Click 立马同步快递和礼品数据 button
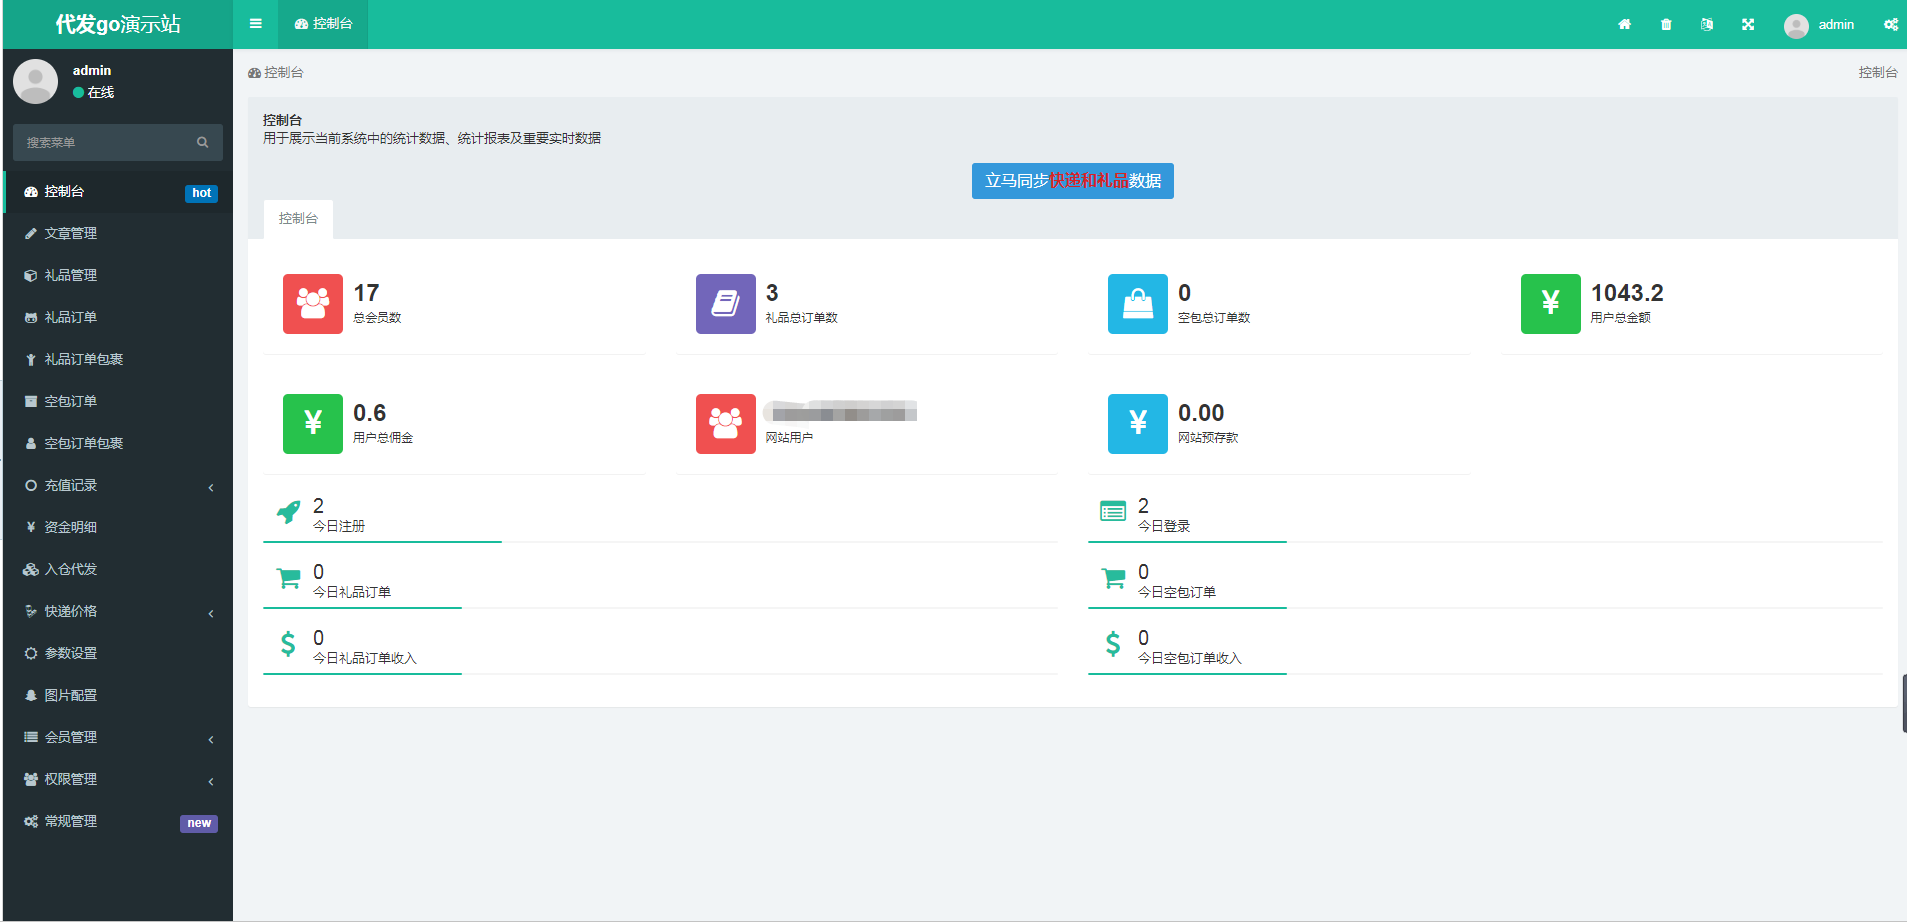Screen dimensions: 1907x923 (x=1072, y=181)
